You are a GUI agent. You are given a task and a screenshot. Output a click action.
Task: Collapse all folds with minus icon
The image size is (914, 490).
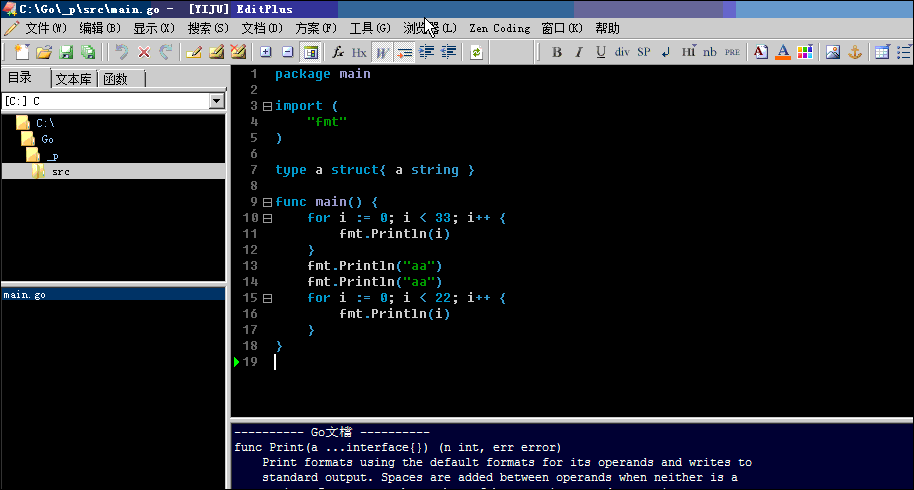click(x=287, y=52)
